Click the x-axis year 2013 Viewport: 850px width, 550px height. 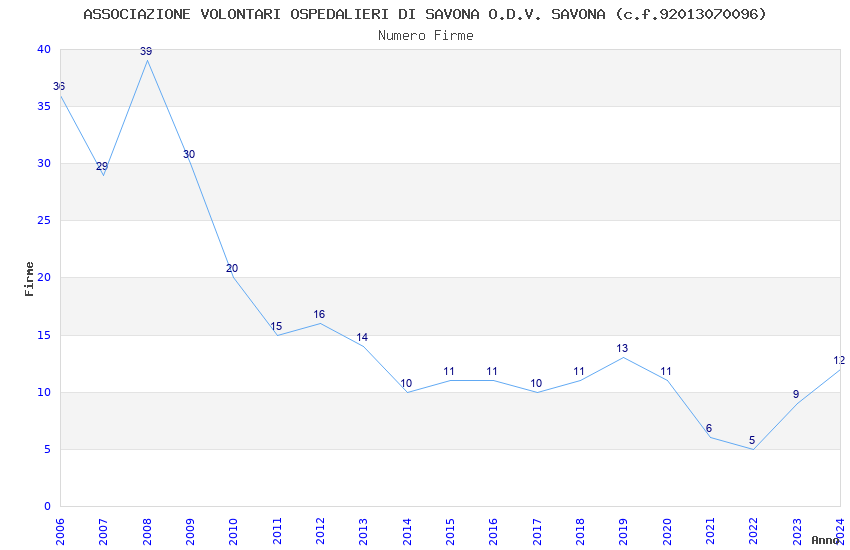[x=363, y=531]
